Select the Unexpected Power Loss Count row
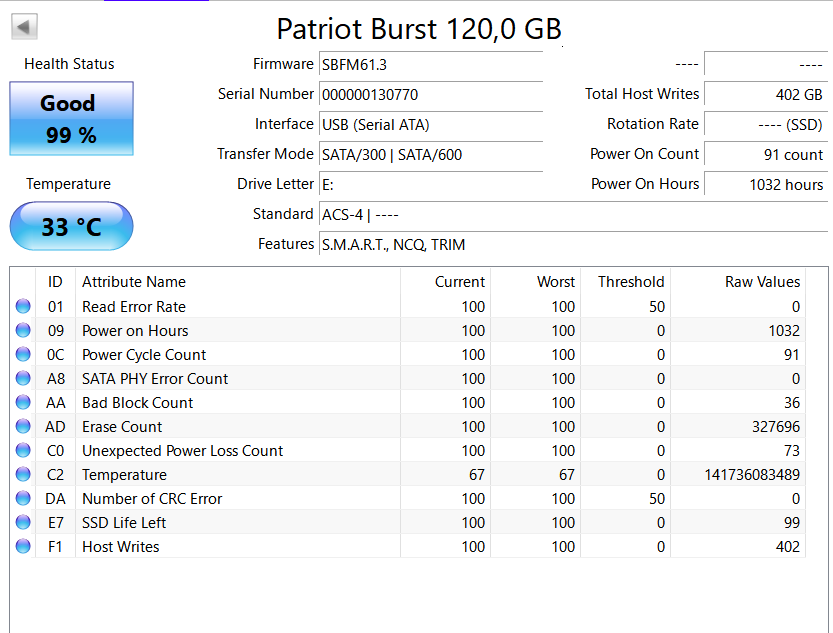Screen dimensions: 833x633 click(x=407, y=450)
